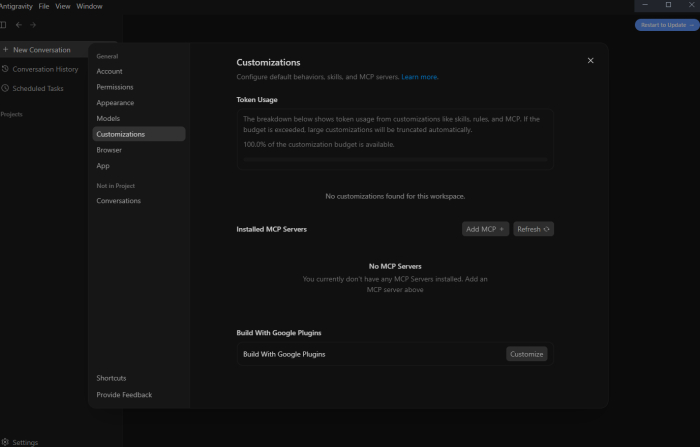
Task: Select the App settings tab
Action: tap(139, 165)
